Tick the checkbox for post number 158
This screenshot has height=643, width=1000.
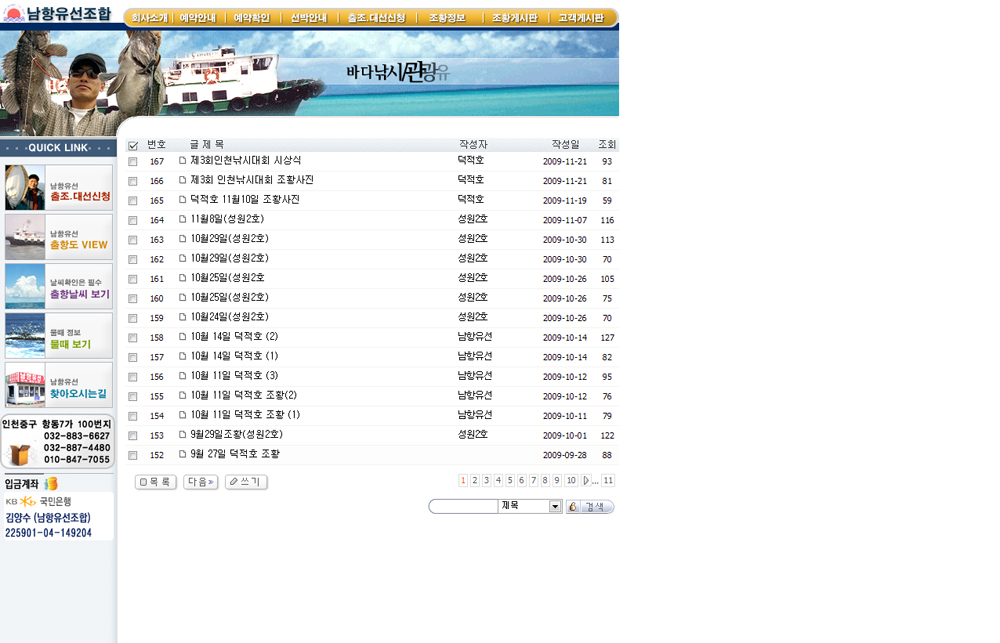[x=133, y=338]
